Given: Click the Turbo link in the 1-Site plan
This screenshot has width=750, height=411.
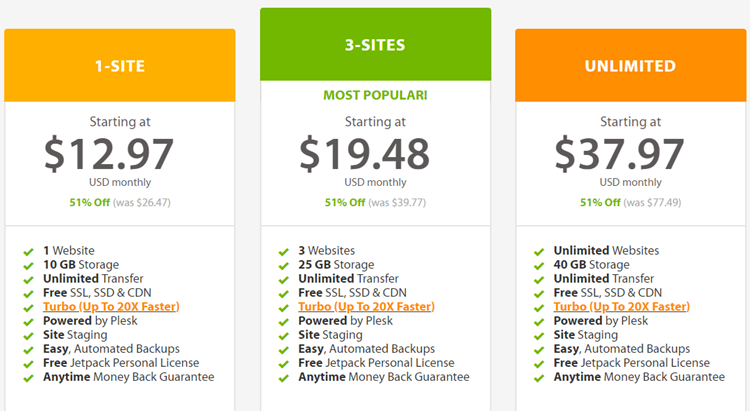Looking at the screenshot, I should tap(112, 306).
